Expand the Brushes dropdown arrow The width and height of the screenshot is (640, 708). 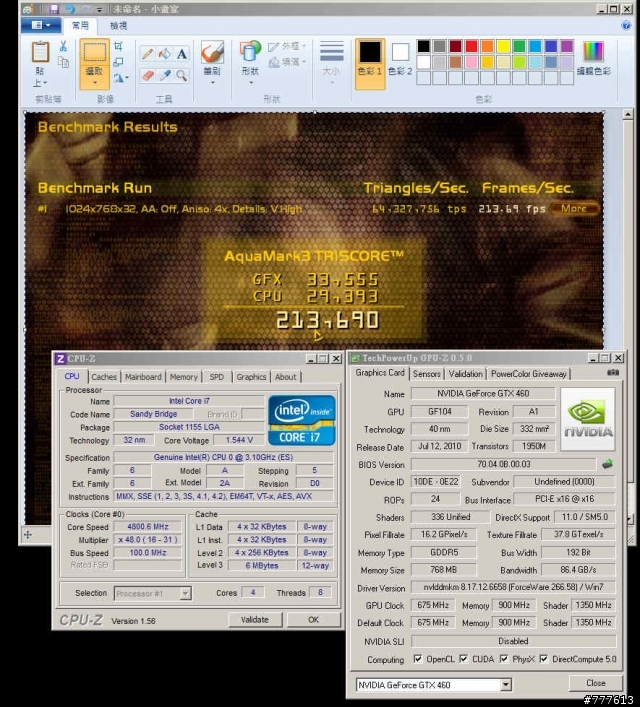(212, 83)
